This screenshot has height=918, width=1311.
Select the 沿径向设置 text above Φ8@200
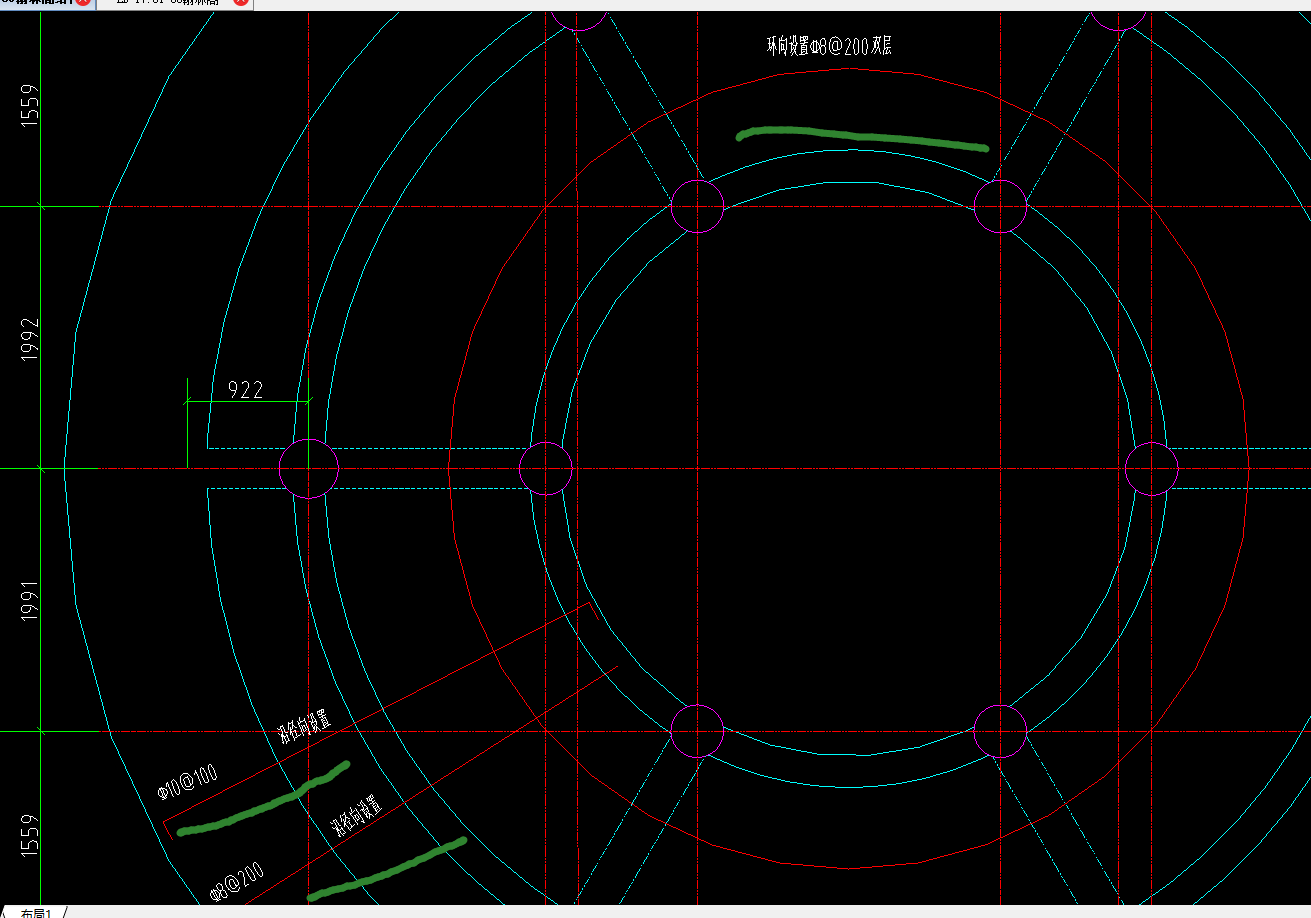[356, 816]
